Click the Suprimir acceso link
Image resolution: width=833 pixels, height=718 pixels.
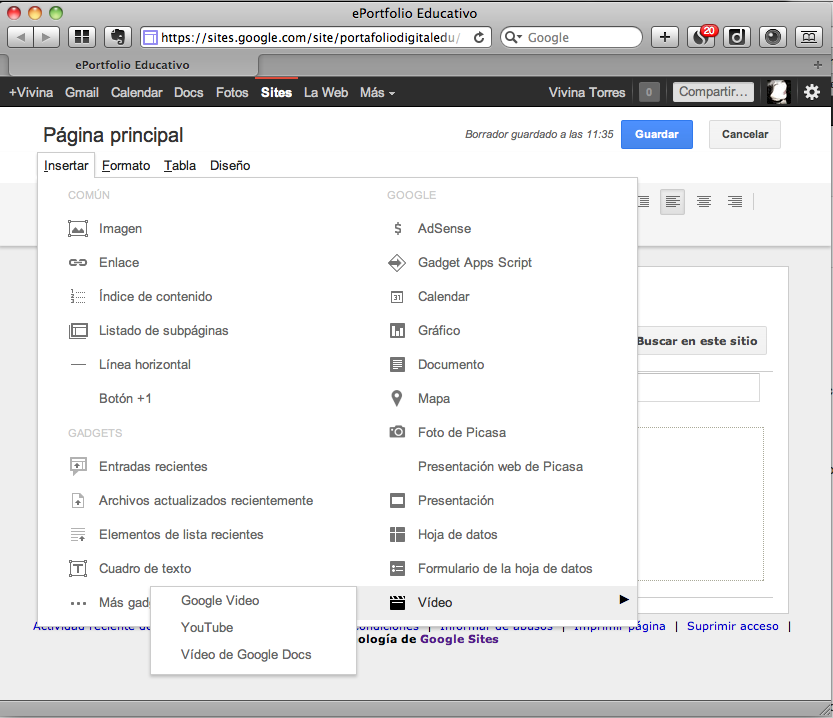tap(732, 626)
